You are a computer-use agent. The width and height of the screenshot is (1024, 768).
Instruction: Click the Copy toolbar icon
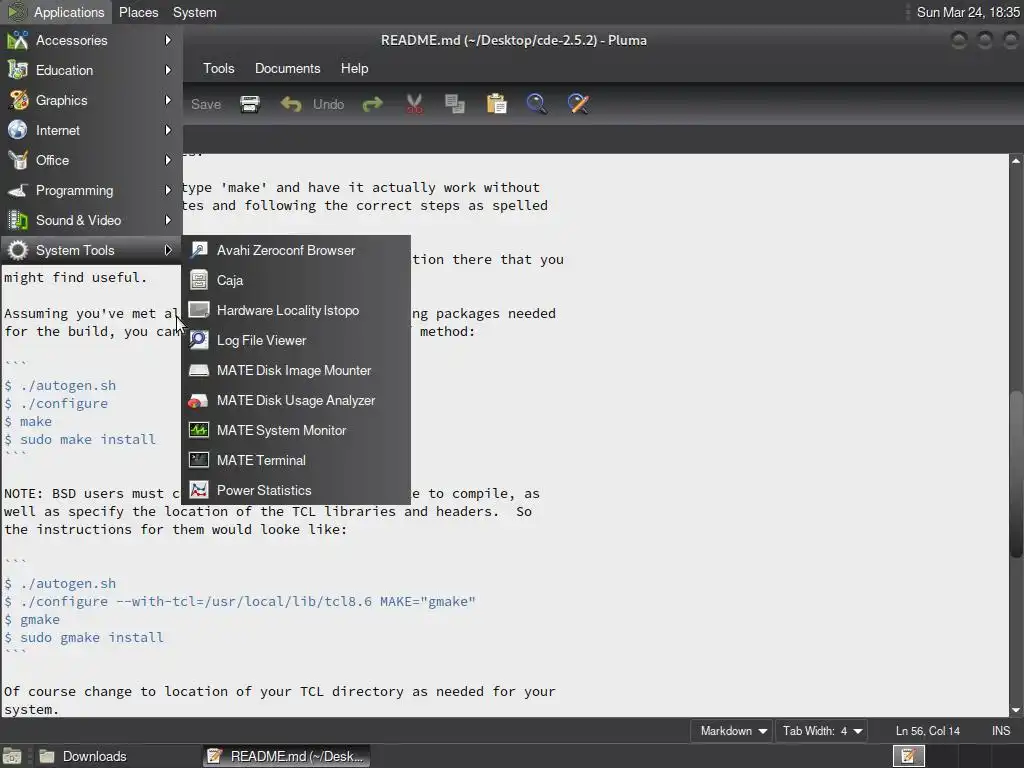point(455,104)
